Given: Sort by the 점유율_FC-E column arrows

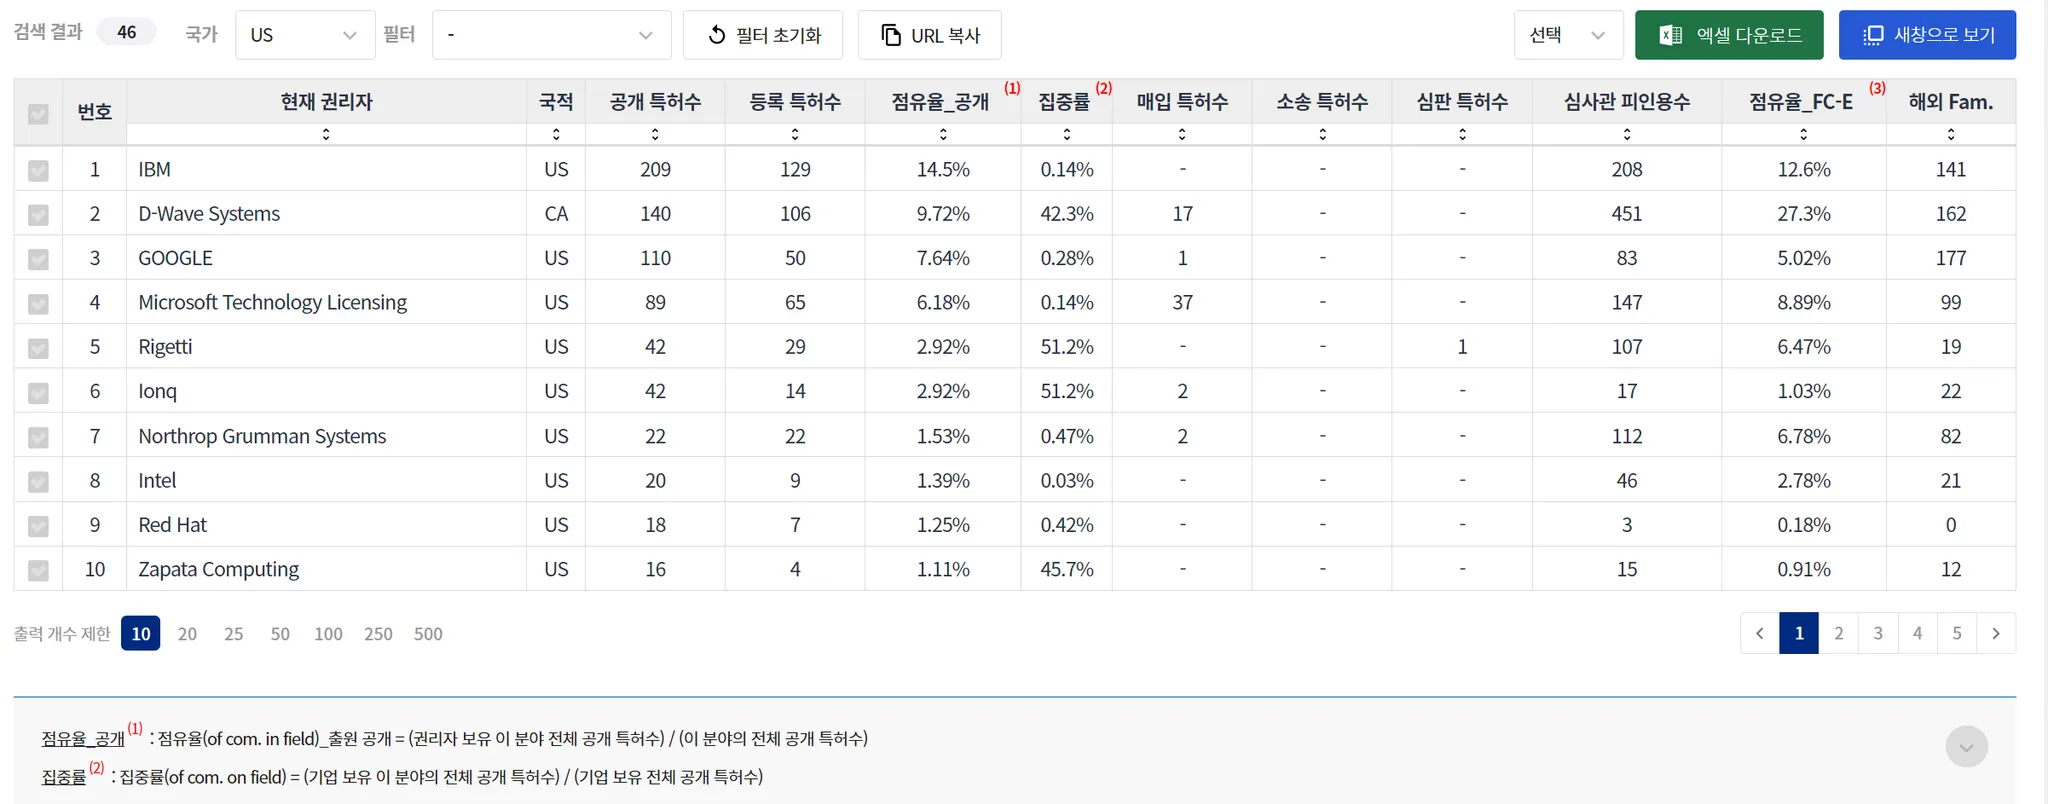Looking at the screenshot, I should [x=1804, y=134].
